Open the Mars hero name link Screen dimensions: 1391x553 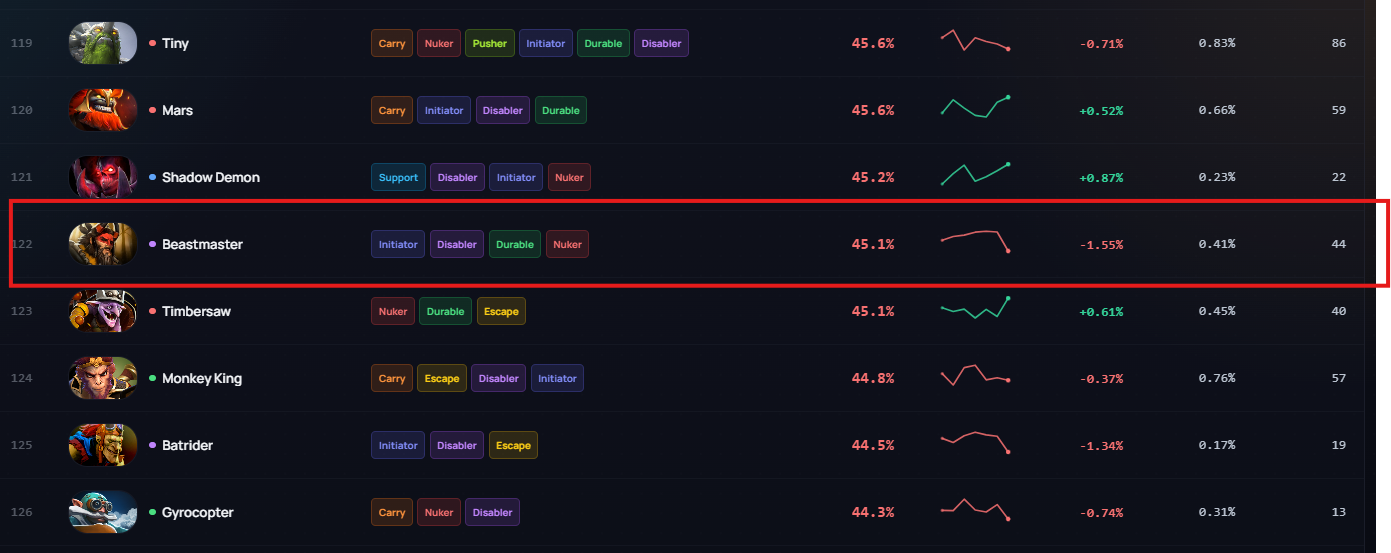point(177,110)
